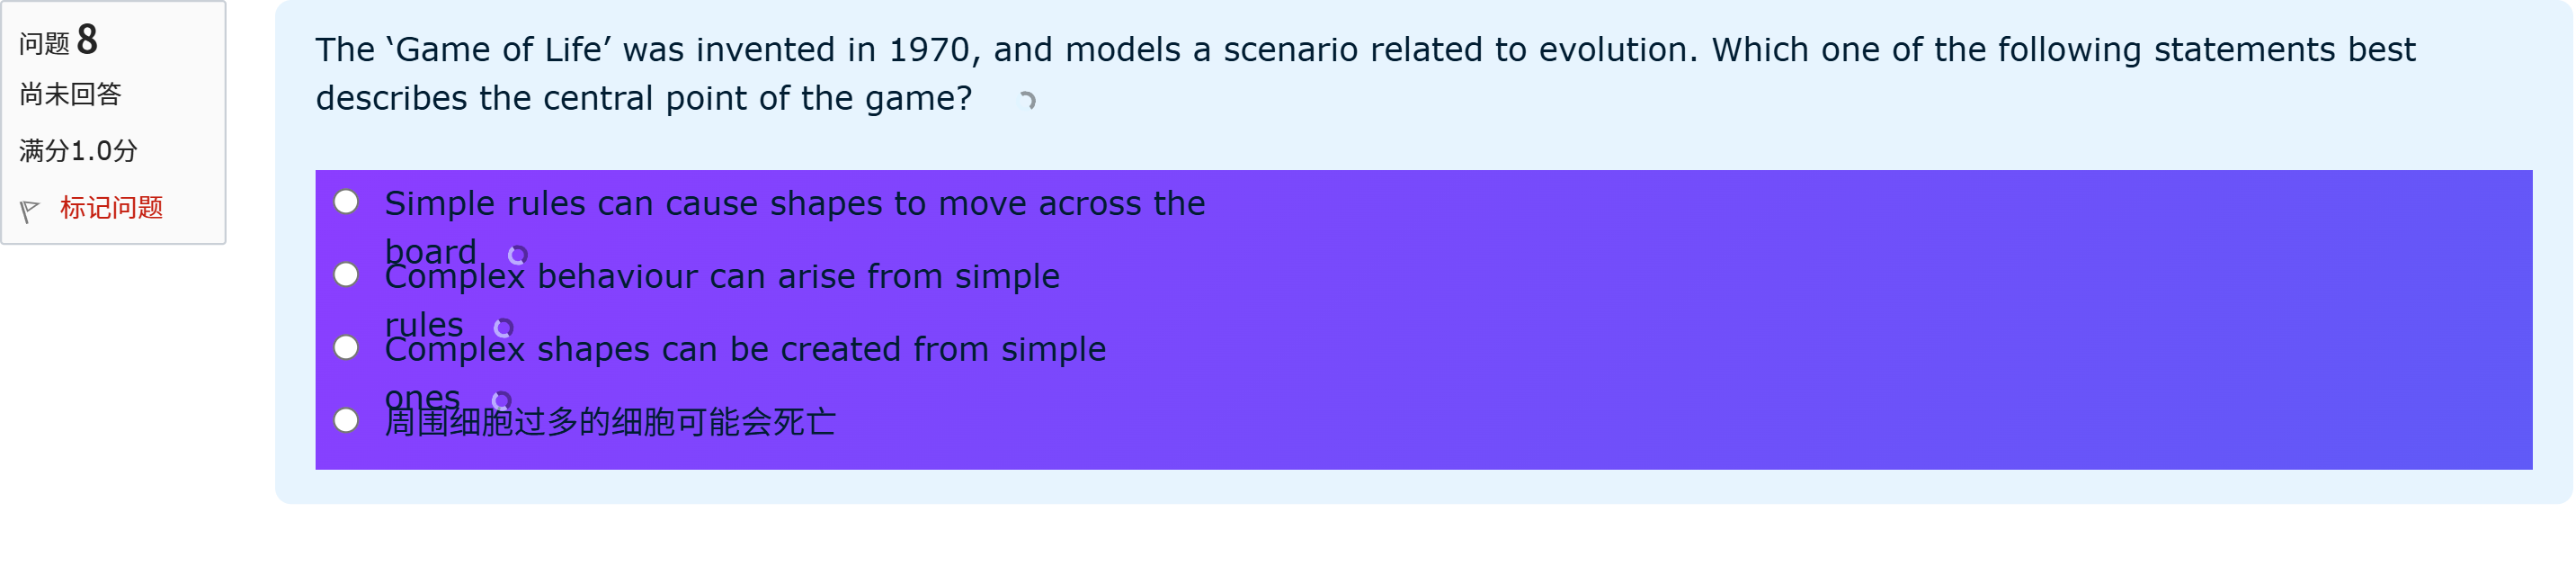Click the flag icon beside 标记问题
Viewport: 2576px width, 575px height.
[31, 208]
